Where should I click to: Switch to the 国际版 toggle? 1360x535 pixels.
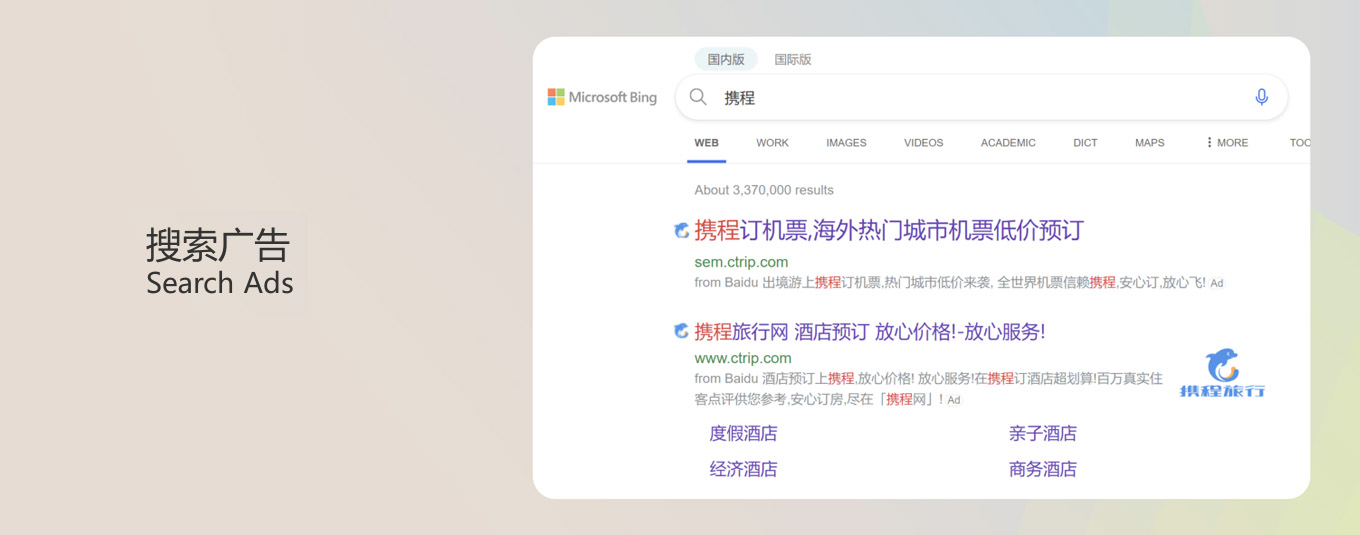pyautogui.click(x=793, y=59)
